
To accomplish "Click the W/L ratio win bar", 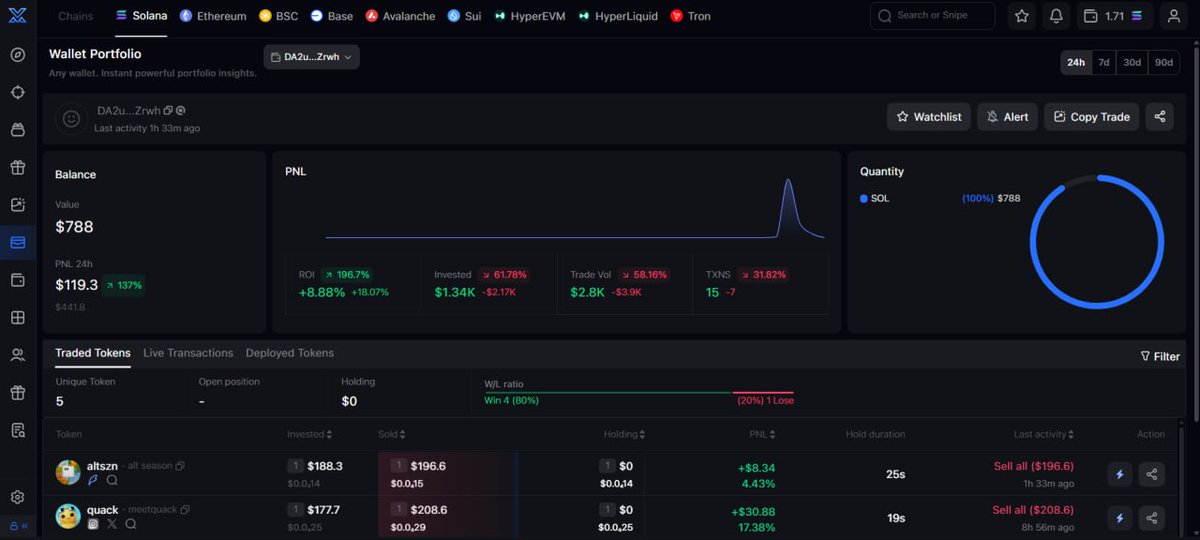I will [x=608, y=393].
